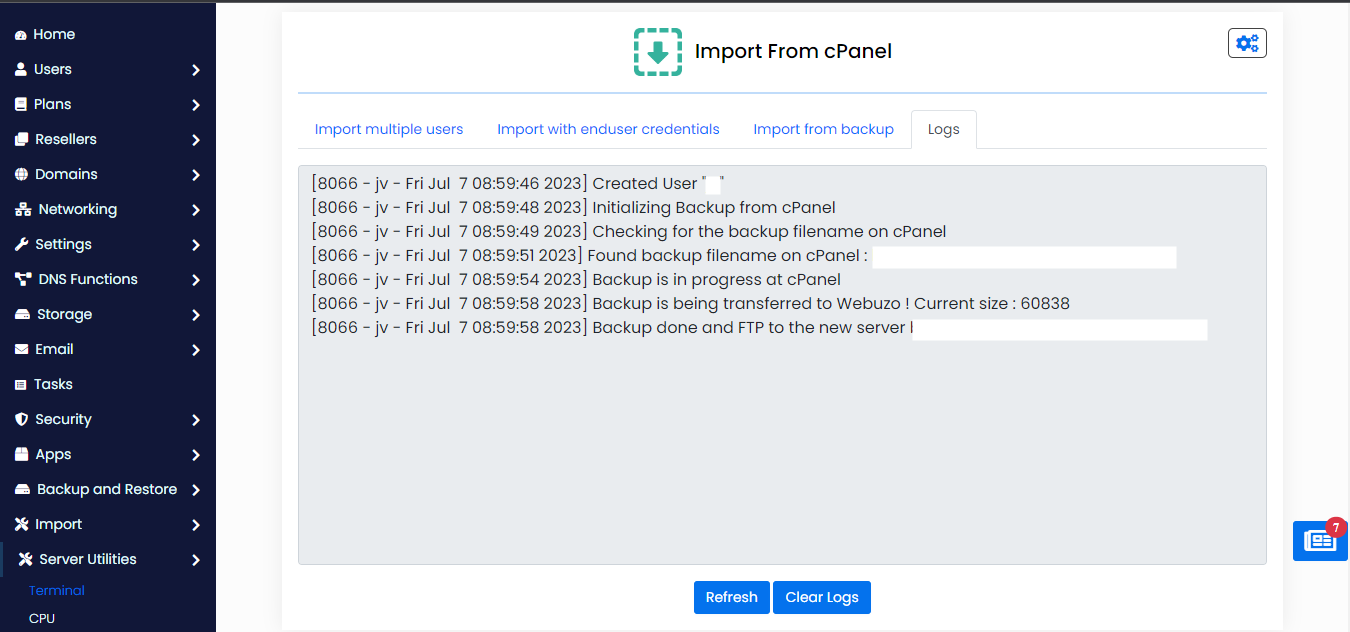Open the Import from backup tab

click(x=823, y=129)
